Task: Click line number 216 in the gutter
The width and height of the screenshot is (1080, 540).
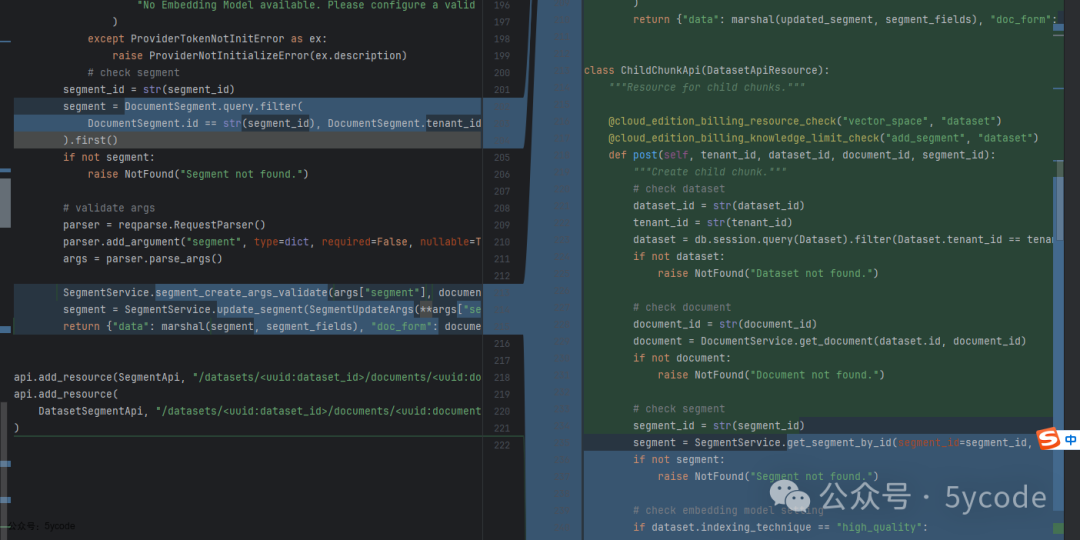Action: pyautogui.click(x=502, y=344)
